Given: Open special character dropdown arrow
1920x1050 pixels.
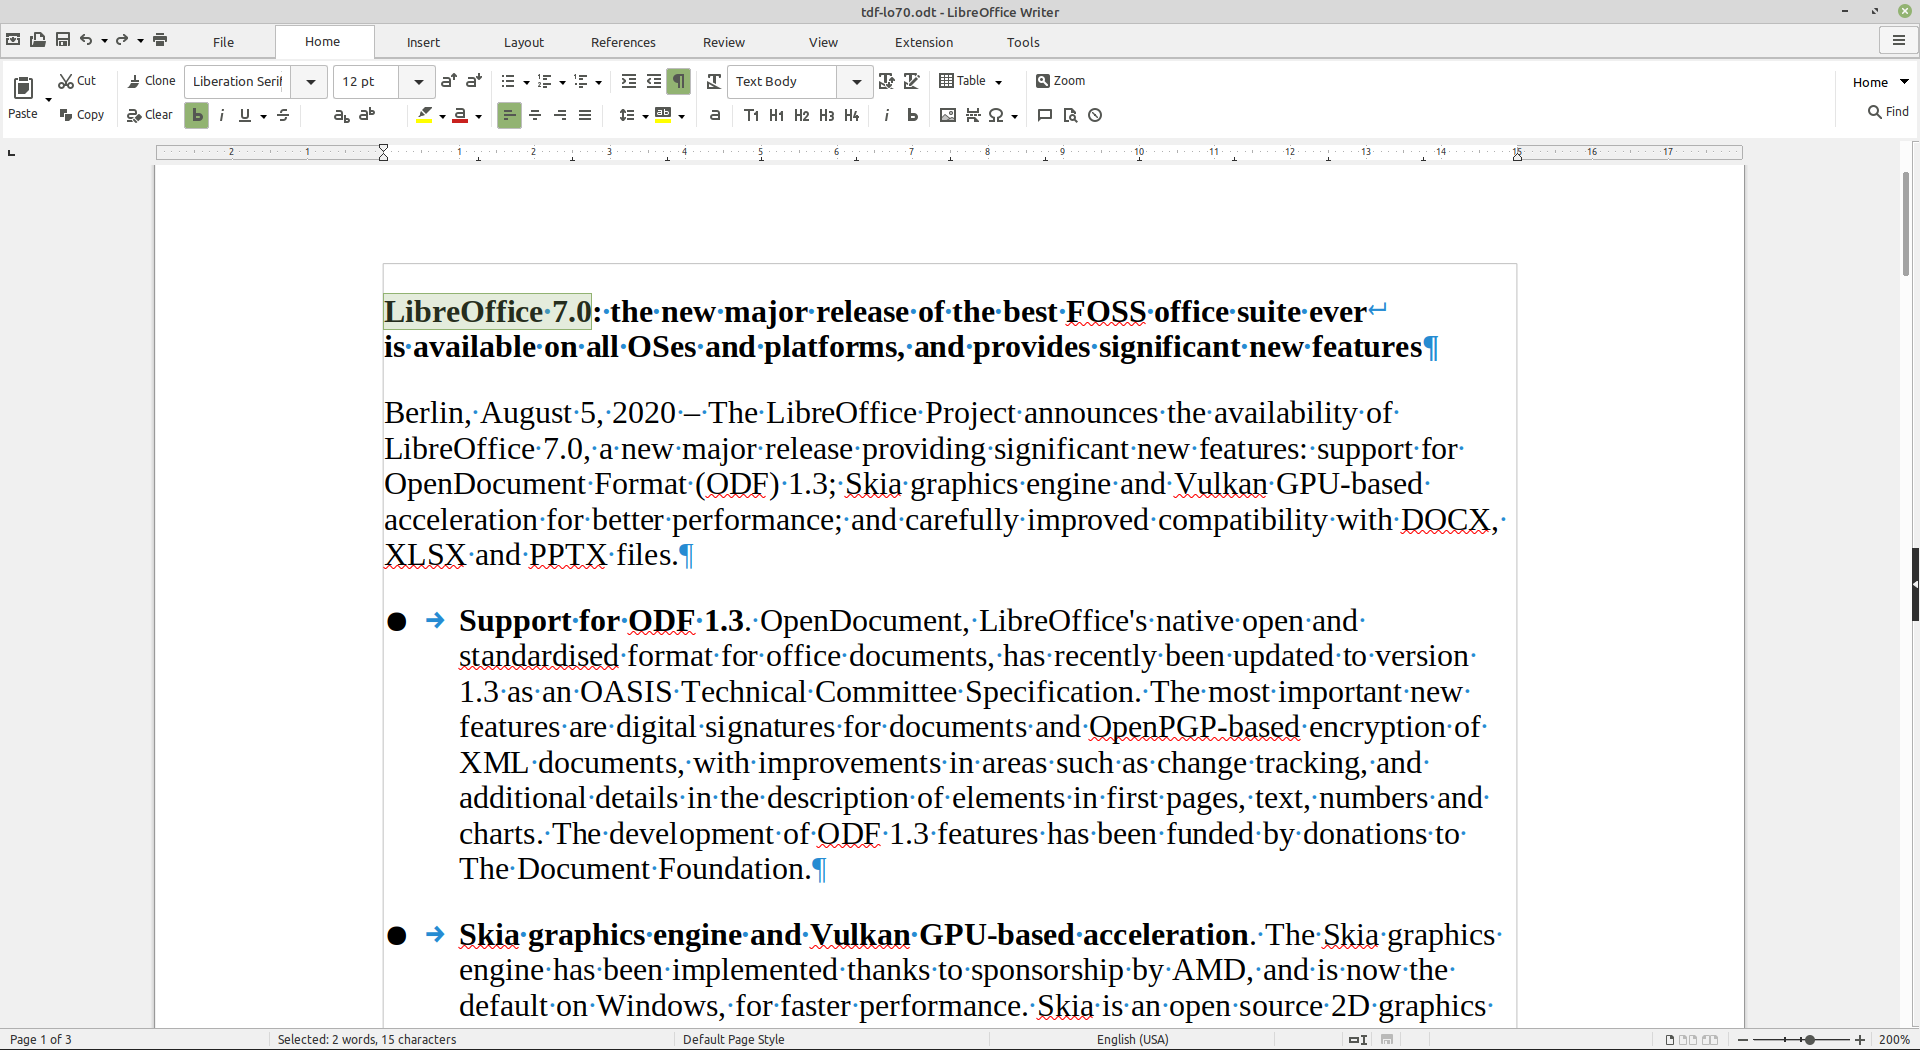Looking at the screenshot, I should pos(1015,117).
